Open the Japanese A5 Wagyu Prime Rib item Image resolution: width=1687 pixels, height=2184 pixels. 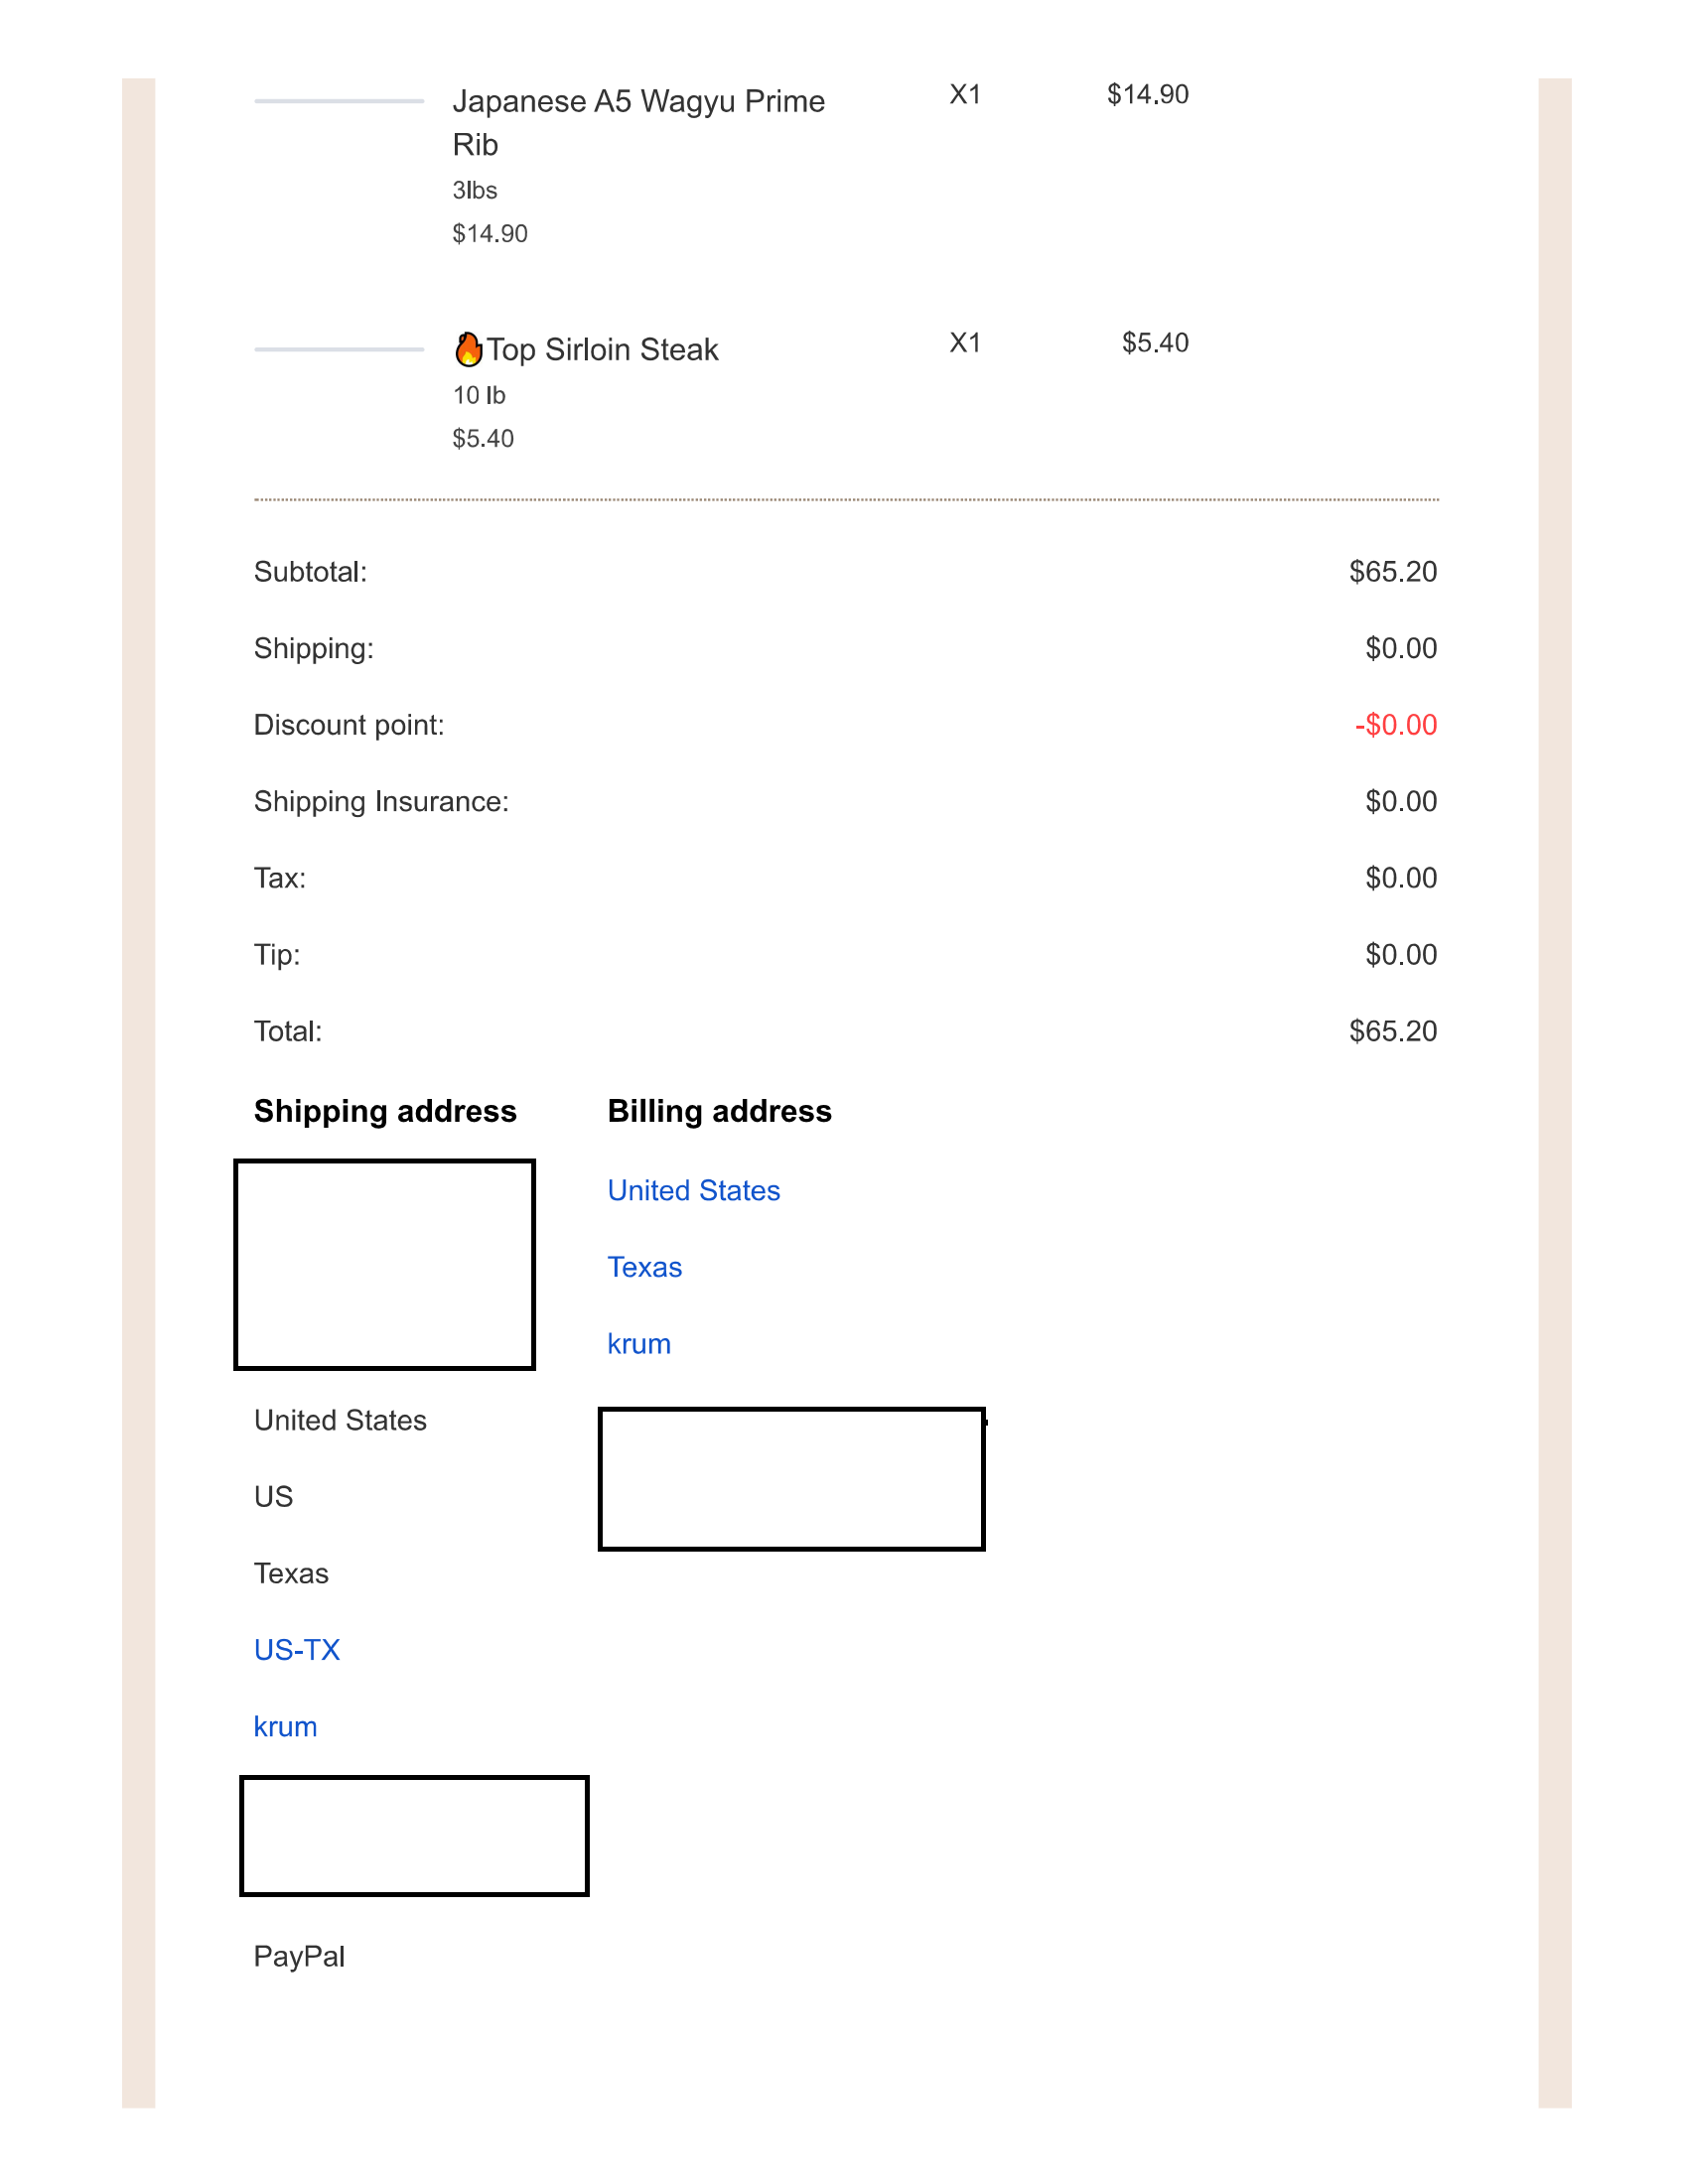point(638,123)
